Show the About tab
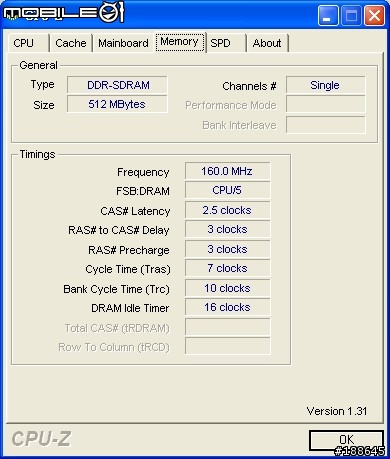390x459 pixels. 267,43
